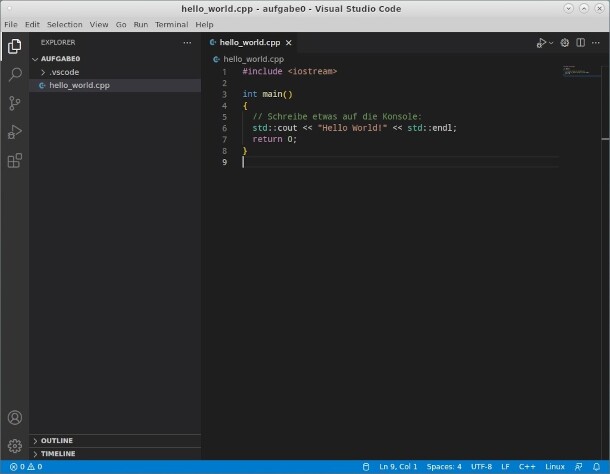Viewport: 610px width, 474px height.
Task: Click Linux configuration in status bar
Action: [555, 467]
